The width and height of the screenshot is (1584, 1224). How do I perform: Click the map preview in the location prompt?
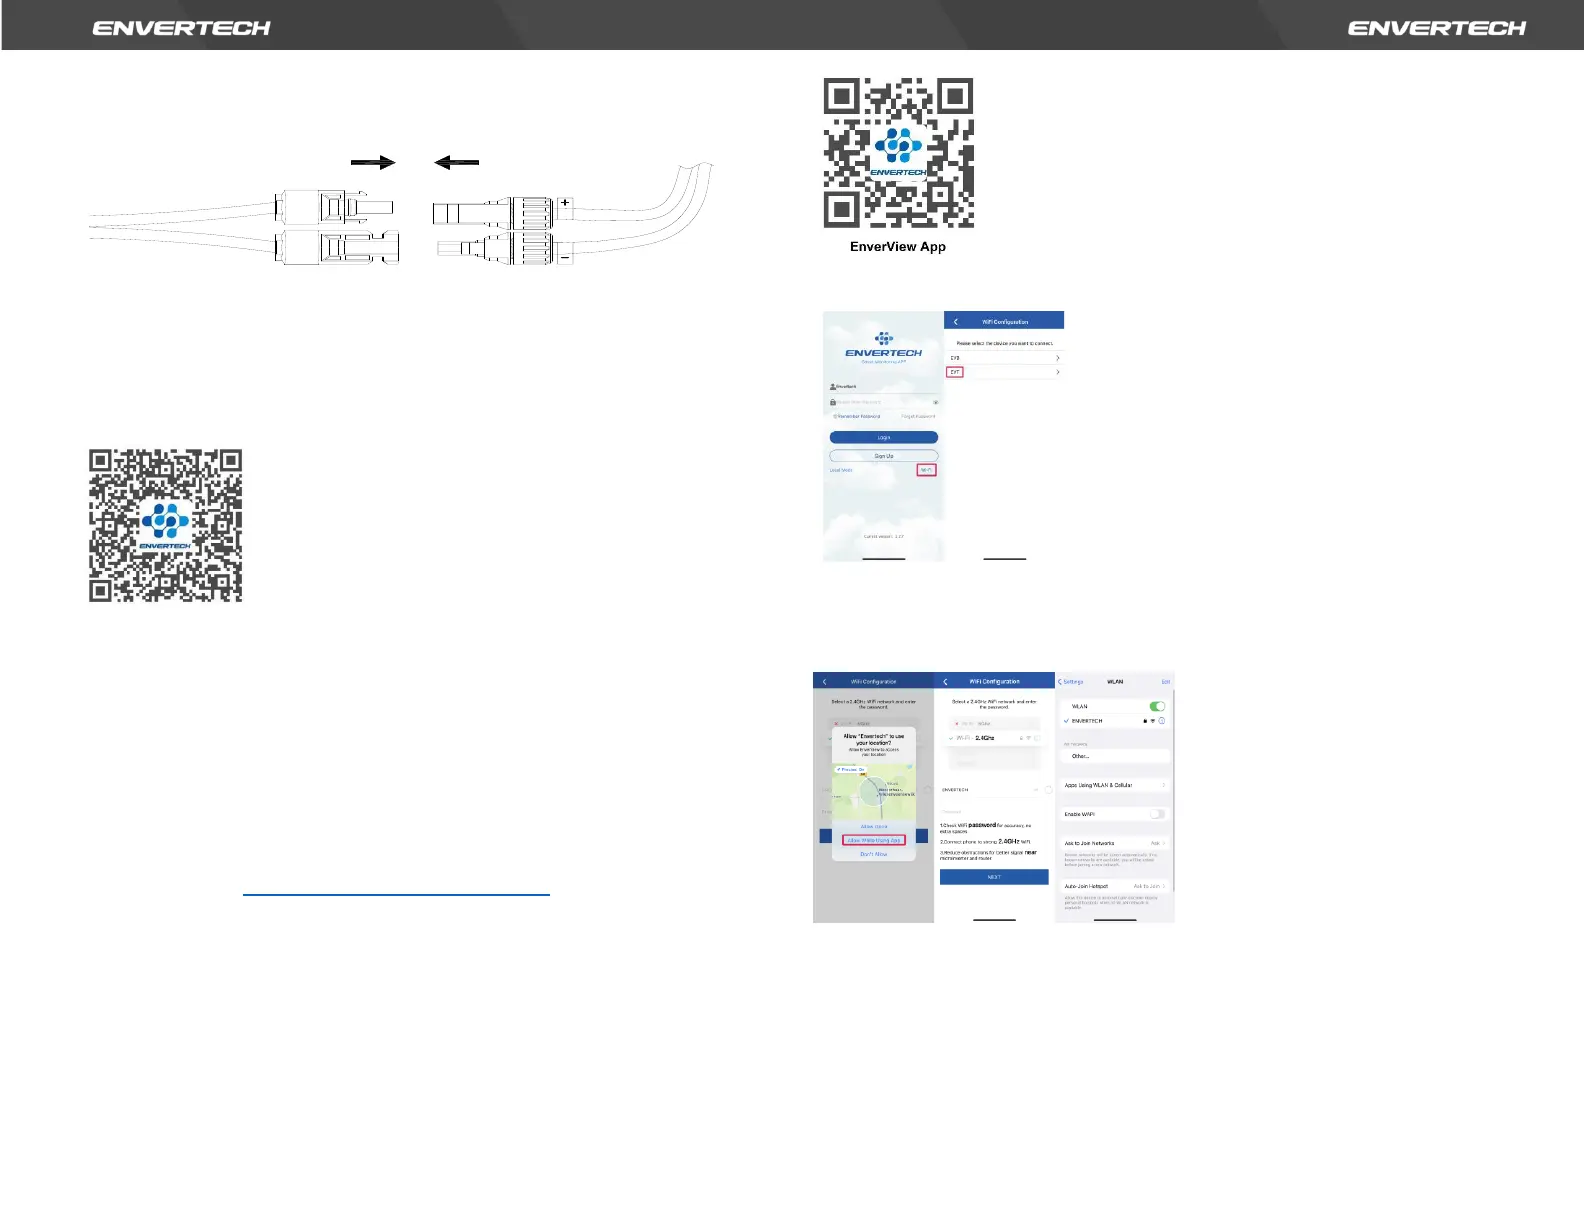[874, 792]
